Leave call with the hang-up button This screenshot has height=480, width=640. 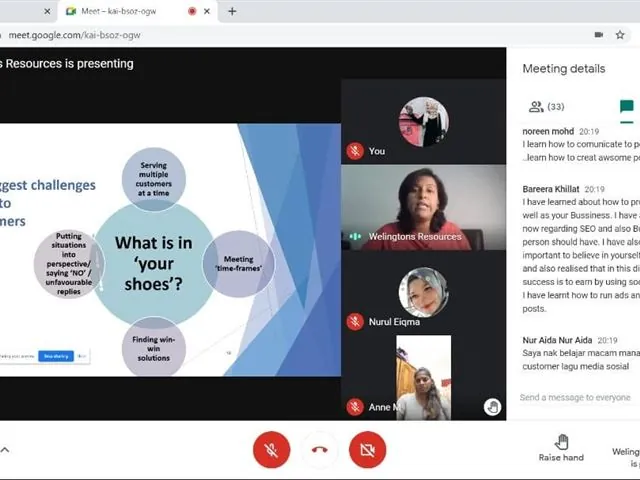point(320,450)
